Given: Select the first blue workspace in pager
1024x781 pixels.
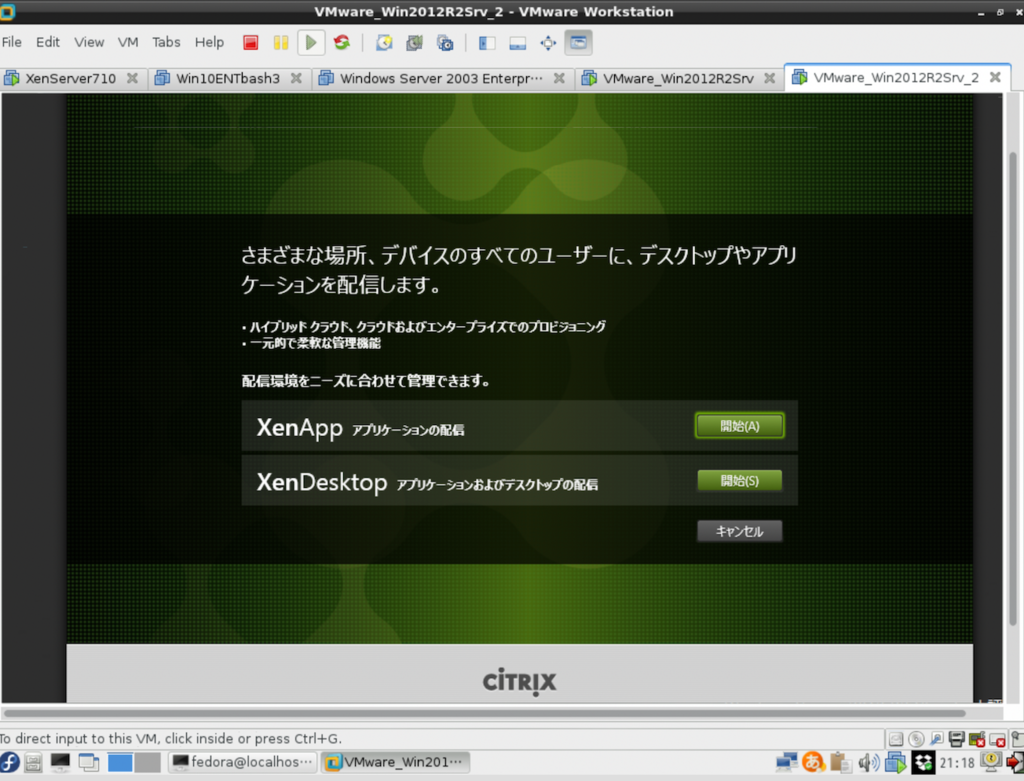Looking at the screenshot, I should click(120, 762).
